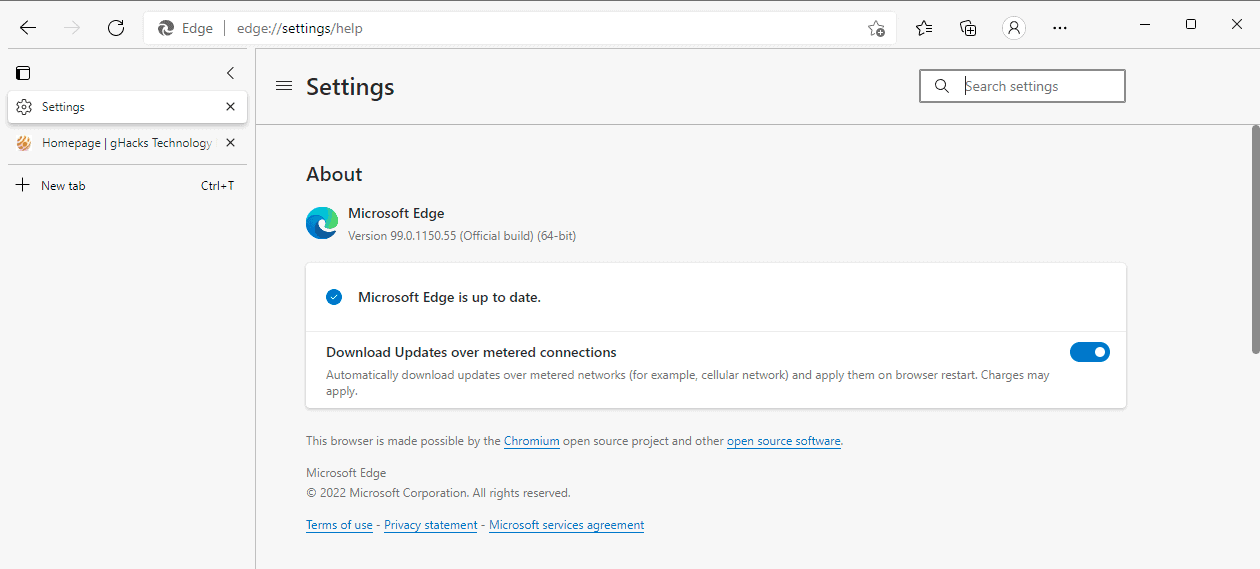Click the Microsoft Edge logo in About
1260x569 pixels.
coord(322,223)
